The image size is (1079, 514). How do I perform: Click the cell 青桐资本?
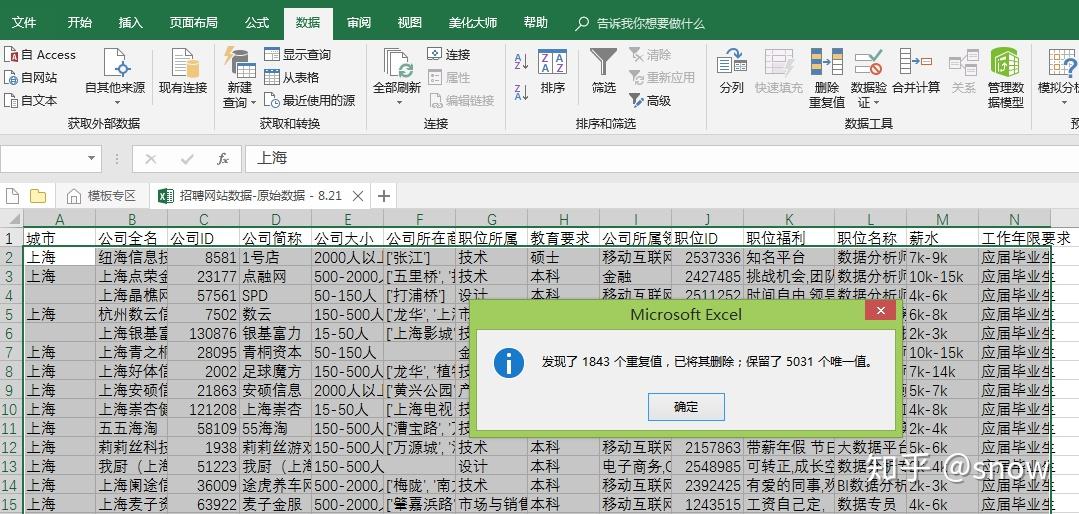pyautogui.click(x=275, y=352)
